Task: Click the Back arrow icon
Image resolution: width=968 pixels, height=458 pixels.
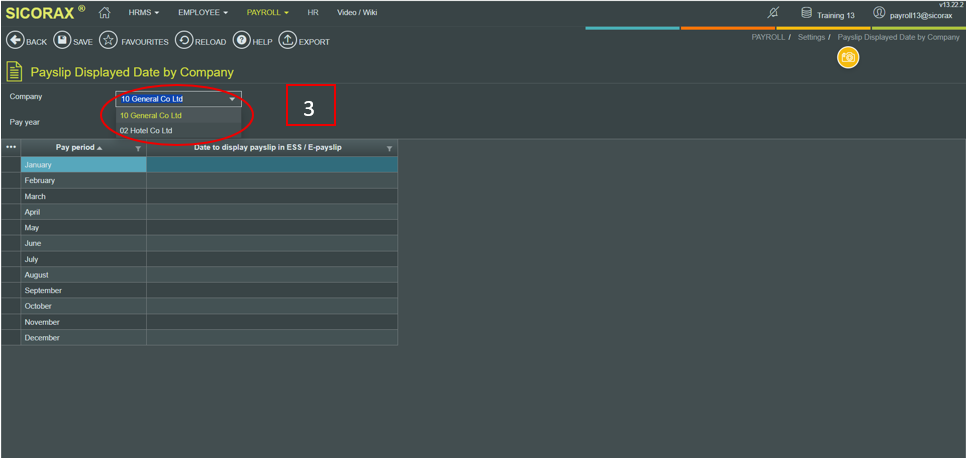Action: tap(16, 41)
